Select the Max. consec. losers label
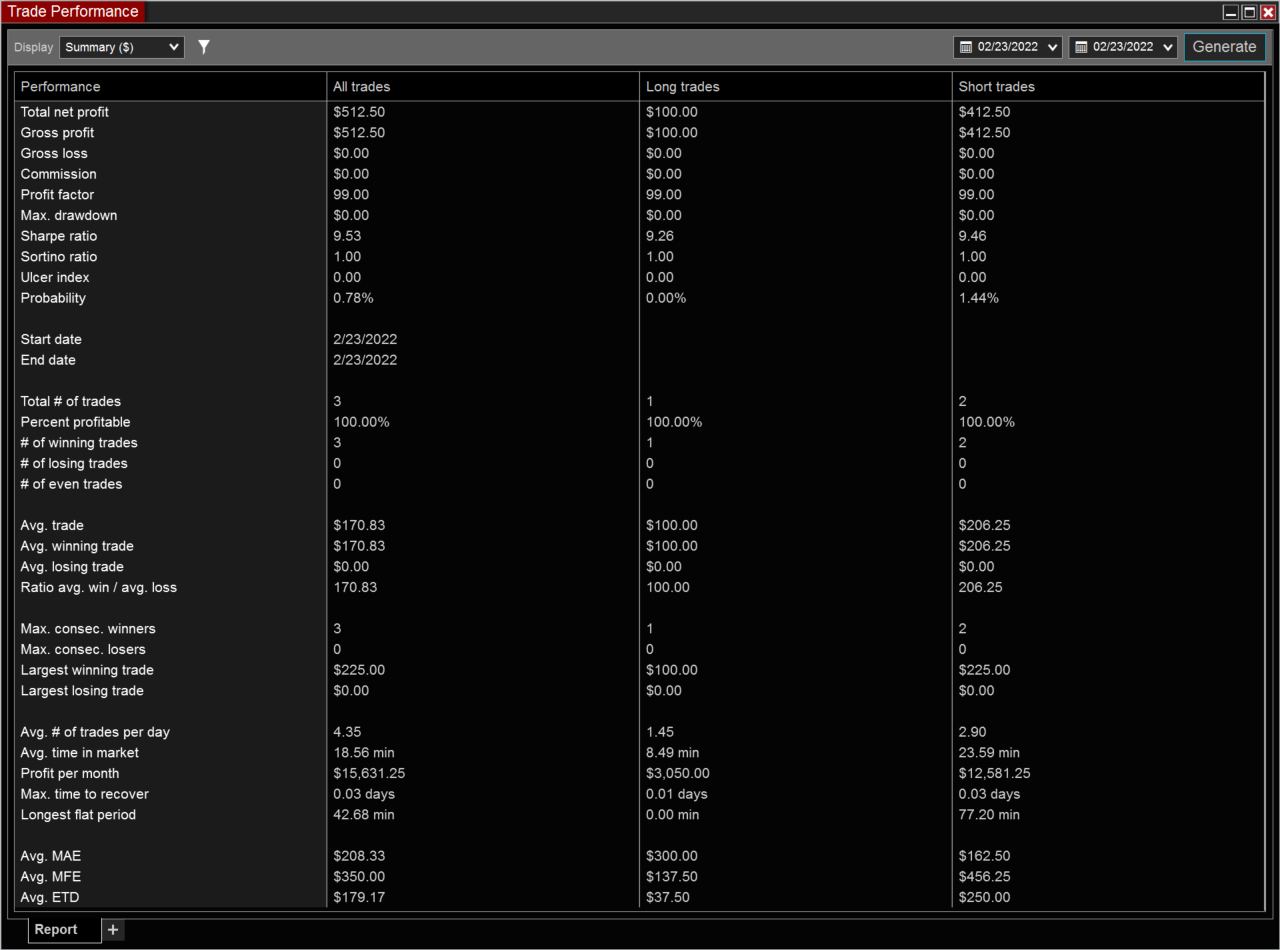Viewport: 1280px width, 950px height. point(83,649)
